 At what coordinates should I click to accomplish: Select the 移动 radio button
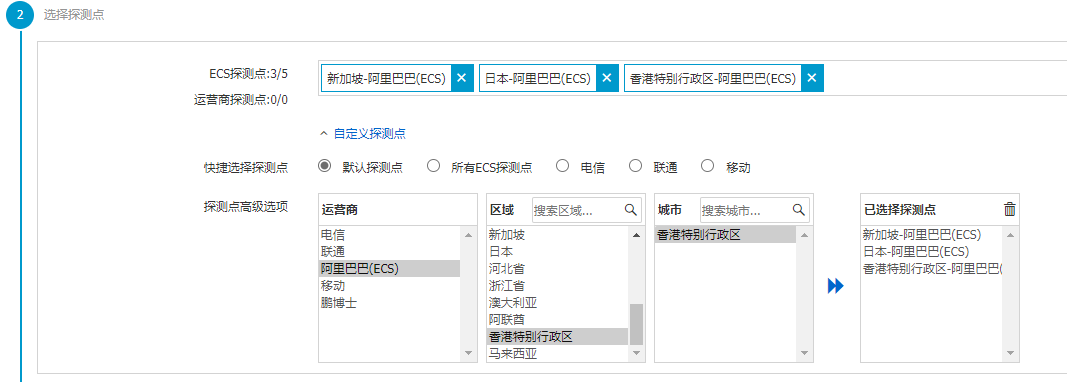(x=708, y=165)
